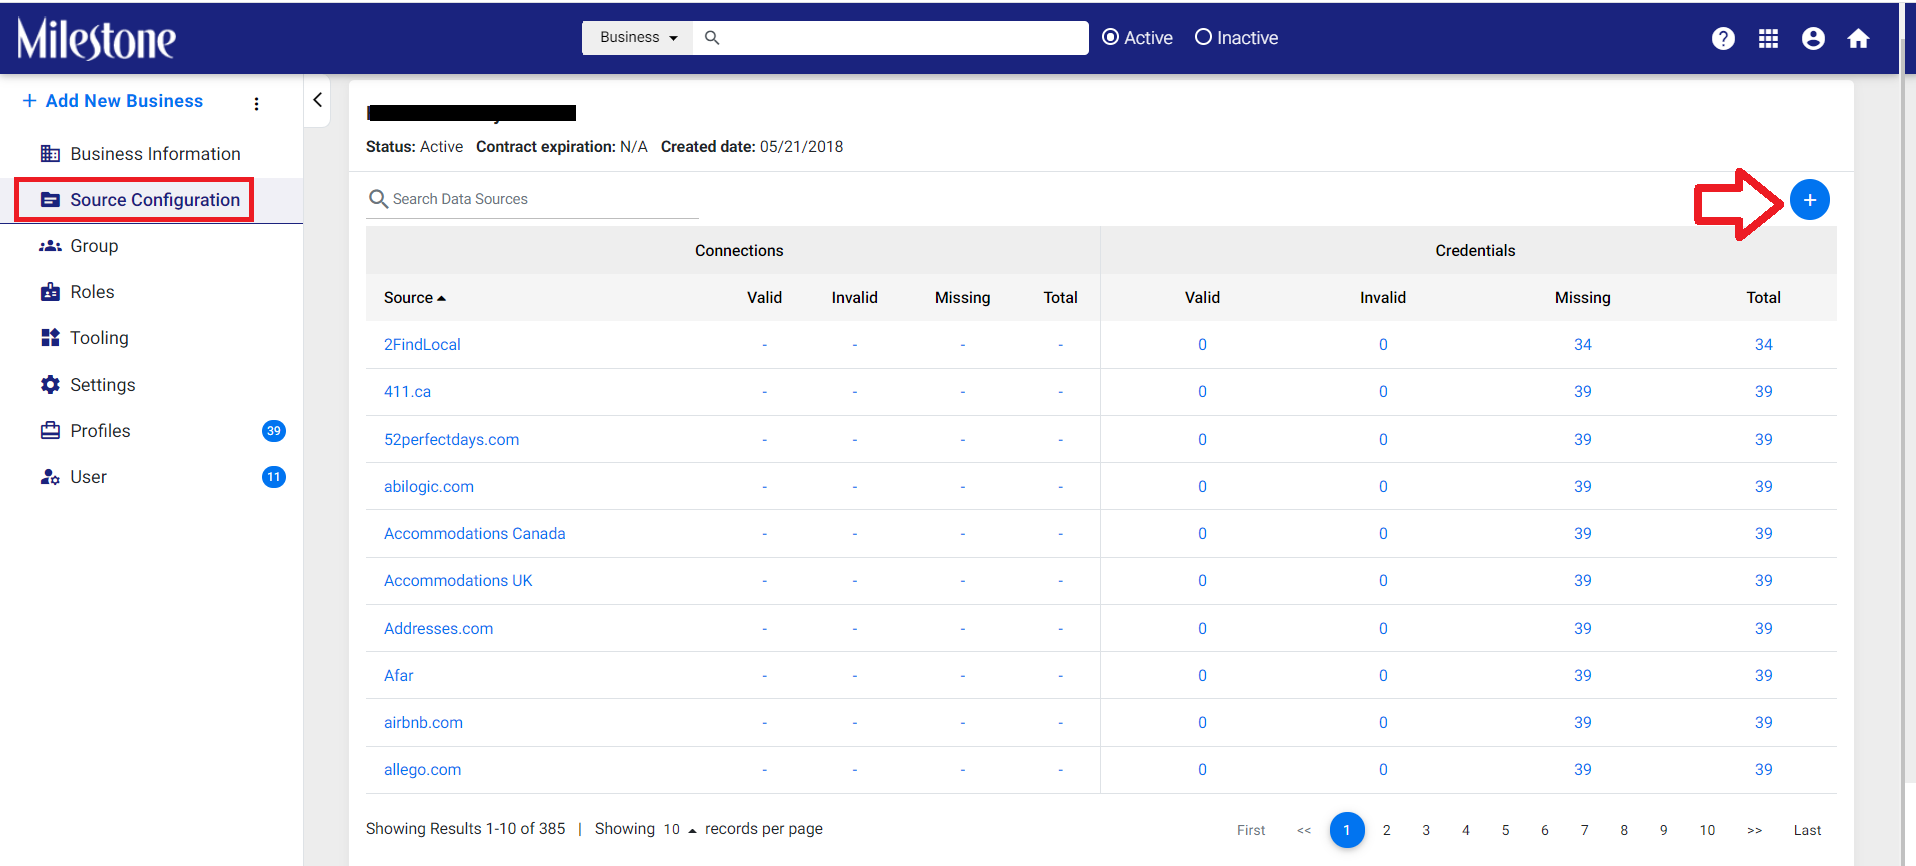Go to home via house icon

pyautogui.click(x=1858, y=38)
